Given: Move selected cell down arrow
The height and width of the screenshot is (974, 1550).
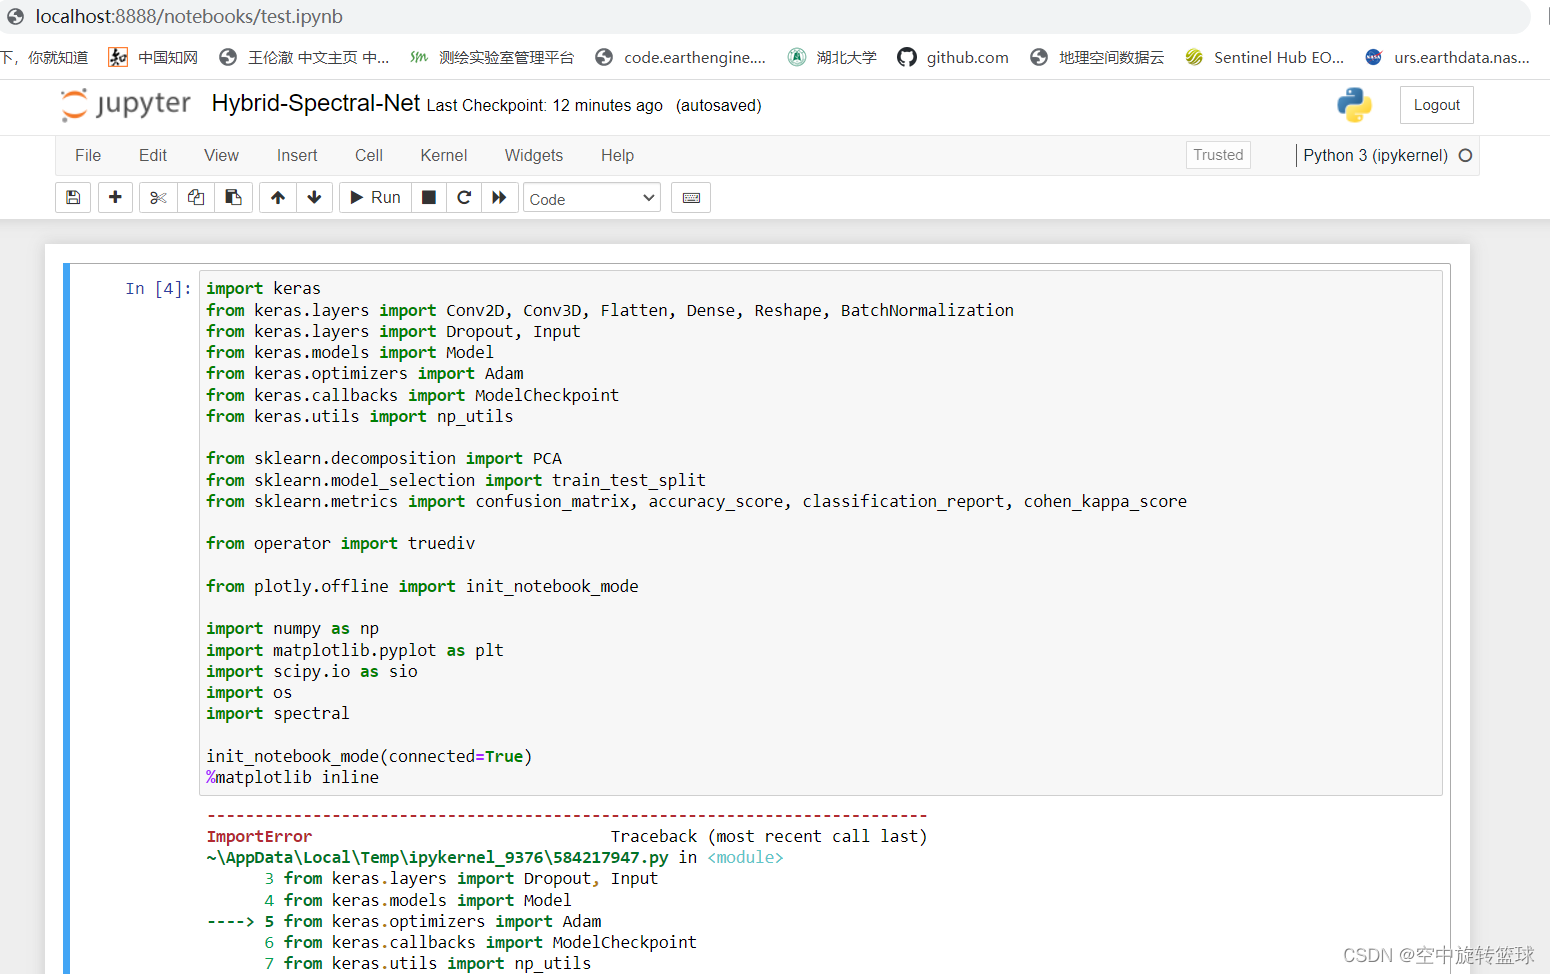Looking at the screenshot, I should (314, 198).
